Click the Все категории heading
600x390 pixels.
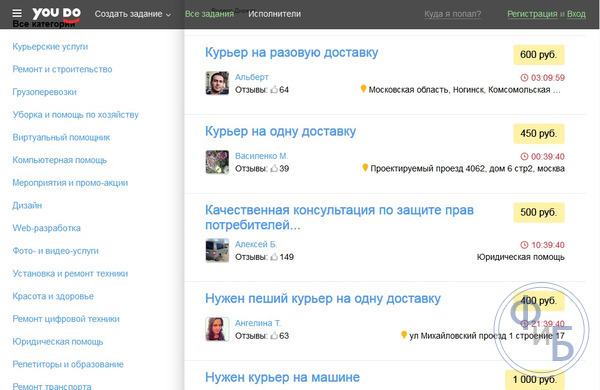click(44, 24)
